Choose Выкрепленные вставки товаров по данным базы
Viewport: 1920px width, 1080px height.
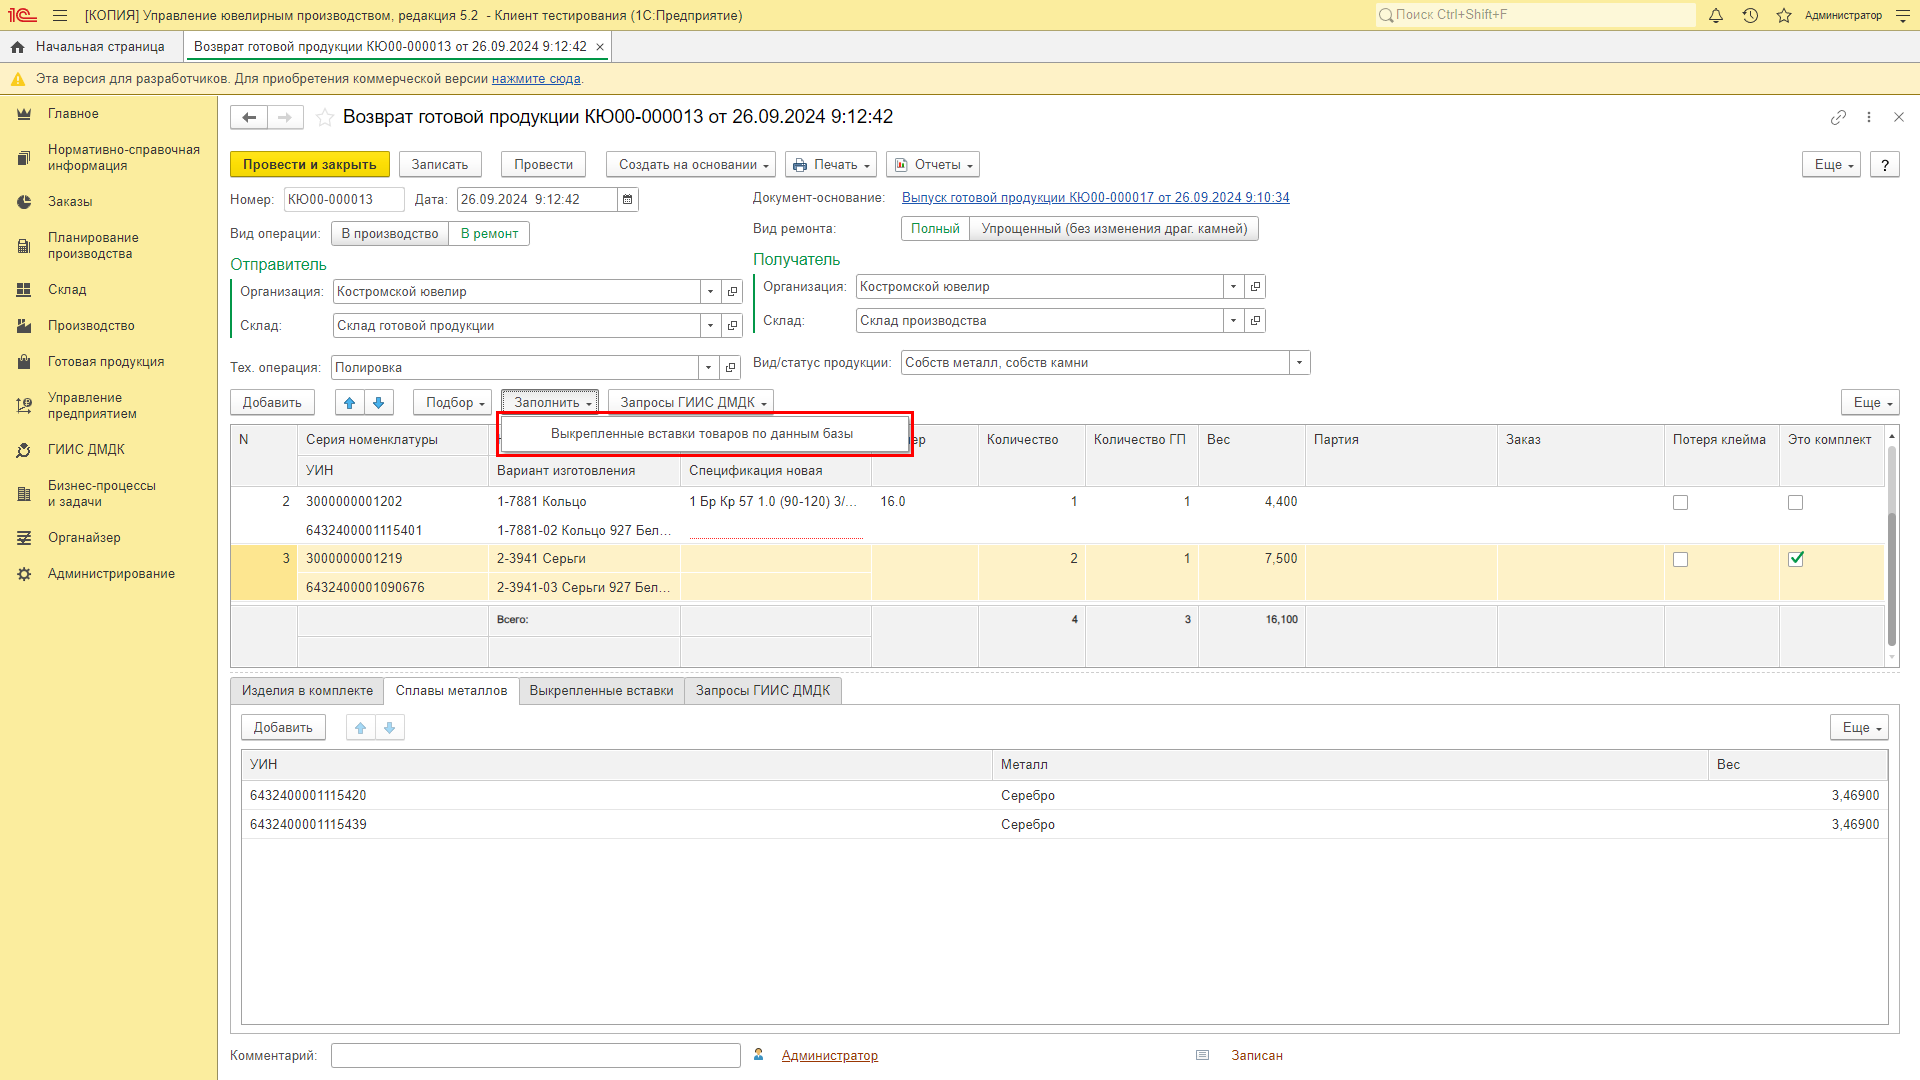click(702, 434)
